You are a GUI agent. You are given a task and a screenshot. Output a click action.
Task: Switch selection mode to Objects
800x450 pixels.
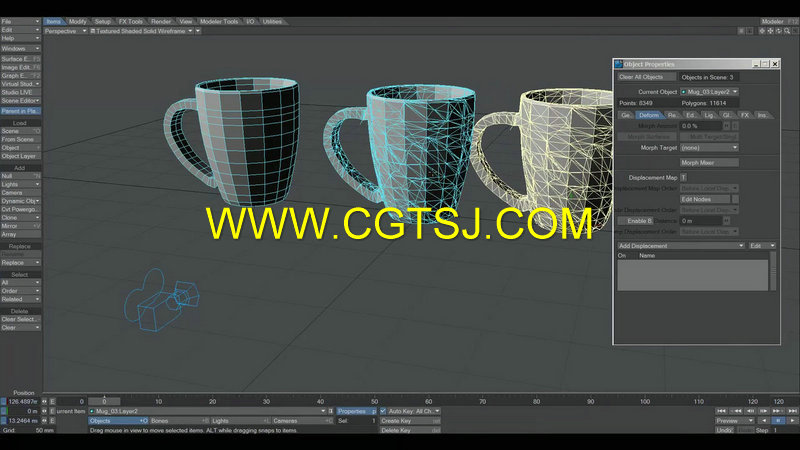(118, 421)
